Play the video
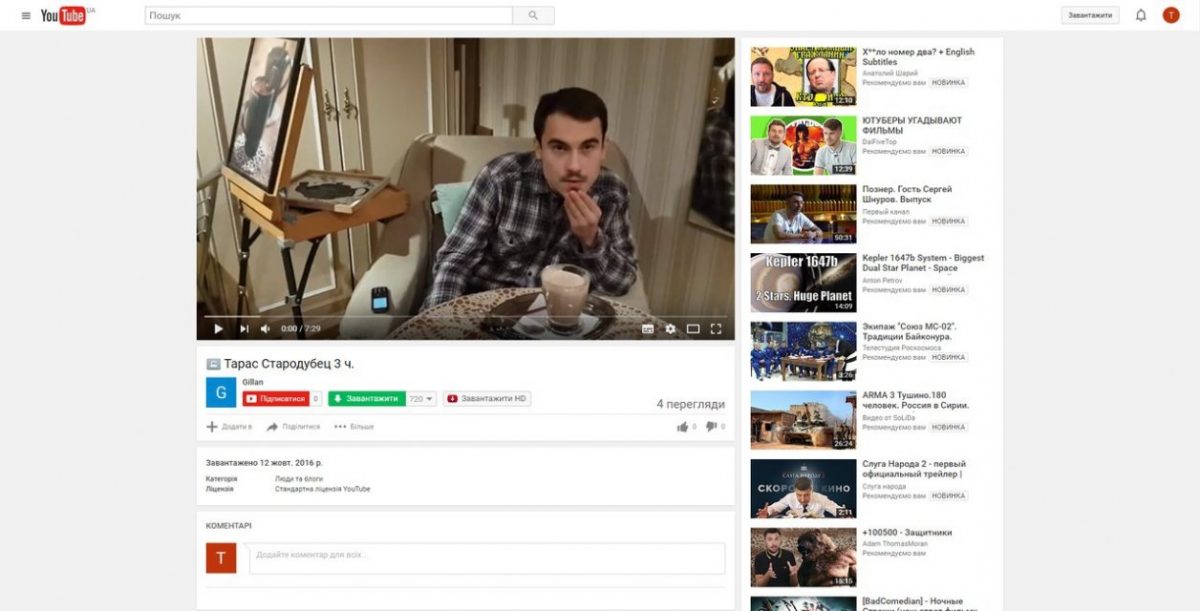This screenshot has width=1200, height=611. [x=218, y=328]
